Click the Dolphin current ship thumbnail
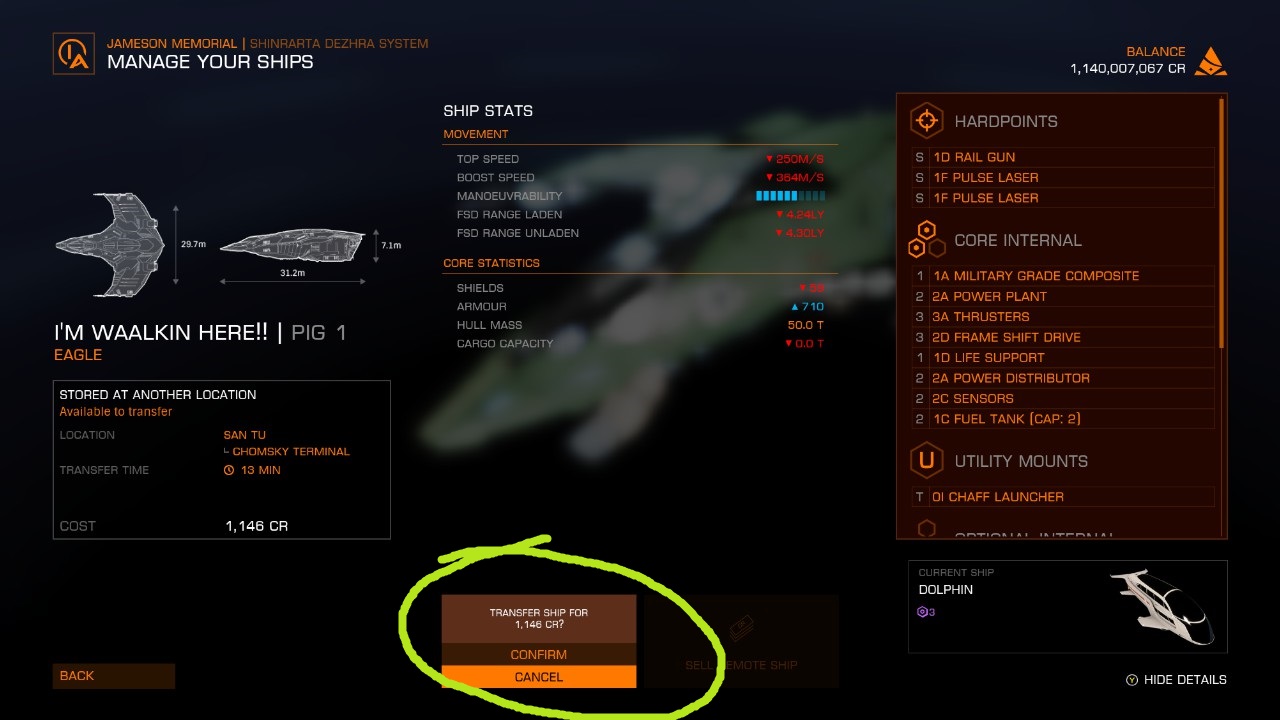Viewport: 1280px width, 720px height. point(1163,606)
